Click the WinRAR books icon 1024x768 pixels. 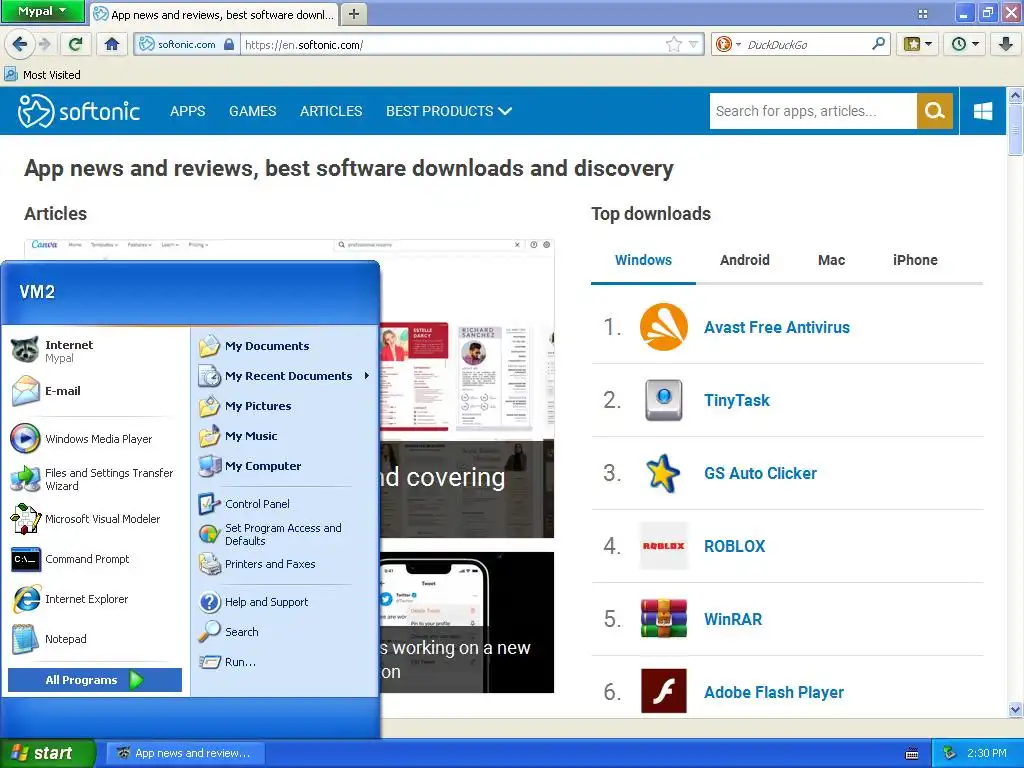(x=664, y=618)
